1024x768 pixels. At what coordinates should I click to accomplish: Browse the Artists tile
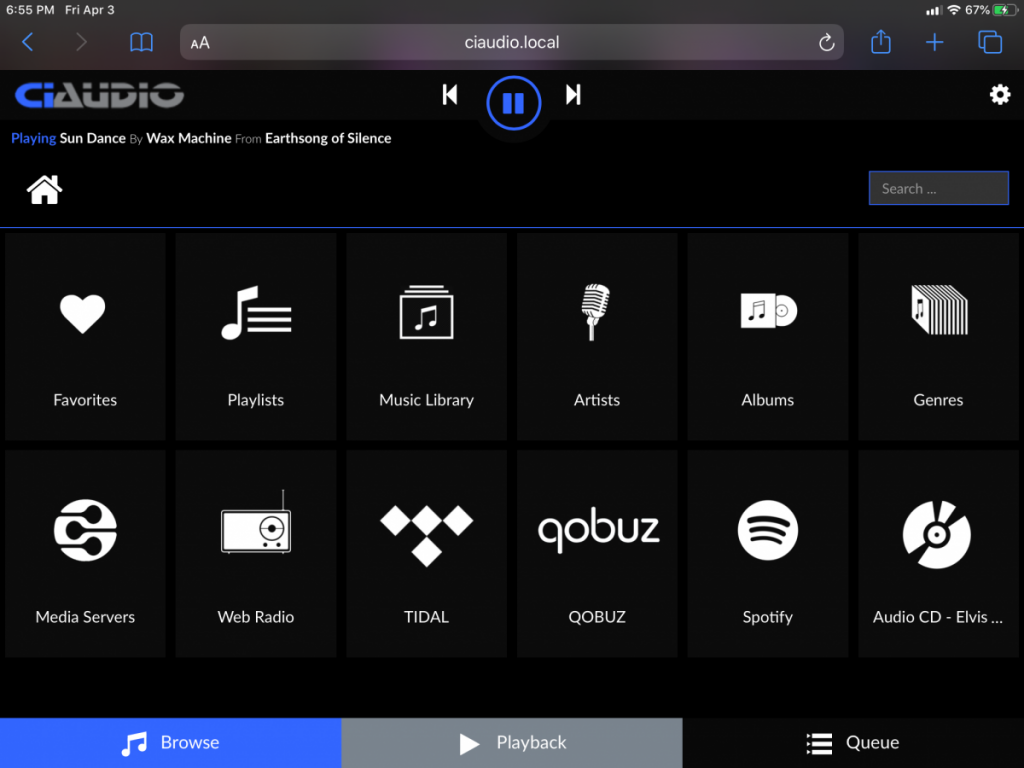(597, 336)
